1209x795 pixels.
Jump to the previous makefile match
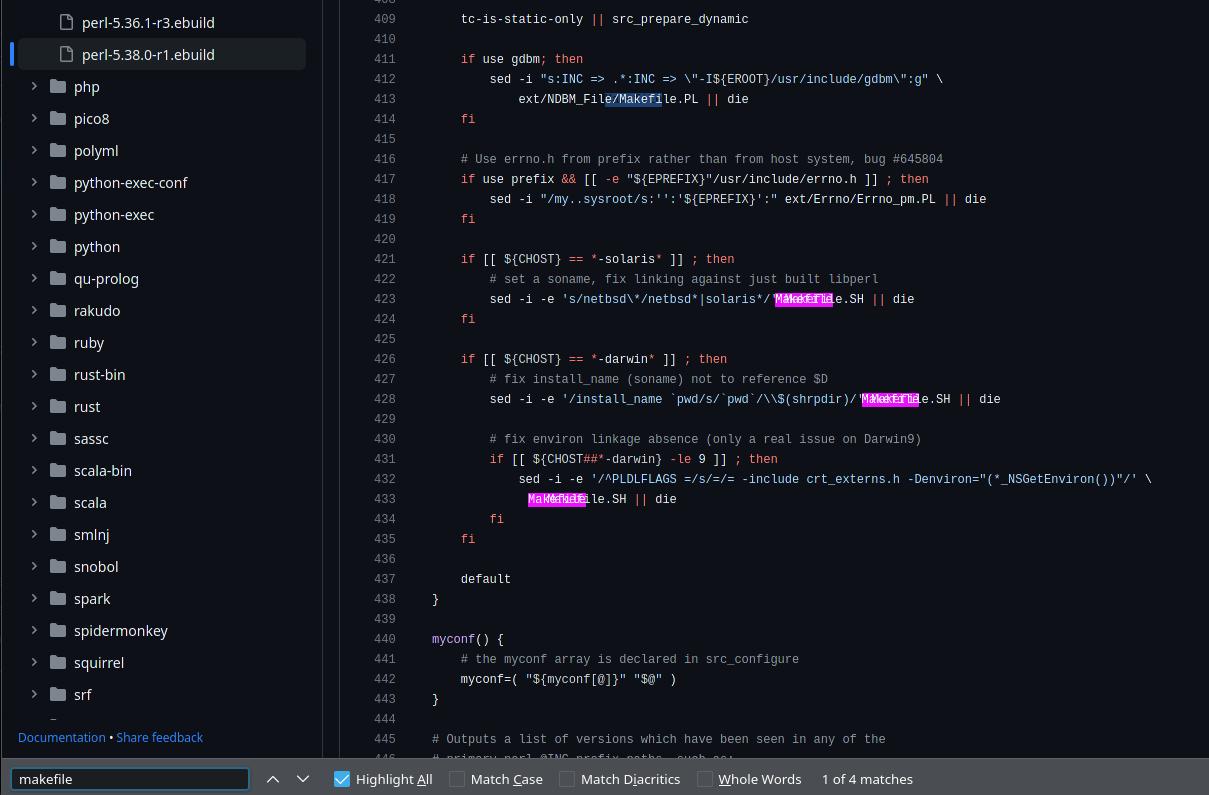(x=273, y=778)
